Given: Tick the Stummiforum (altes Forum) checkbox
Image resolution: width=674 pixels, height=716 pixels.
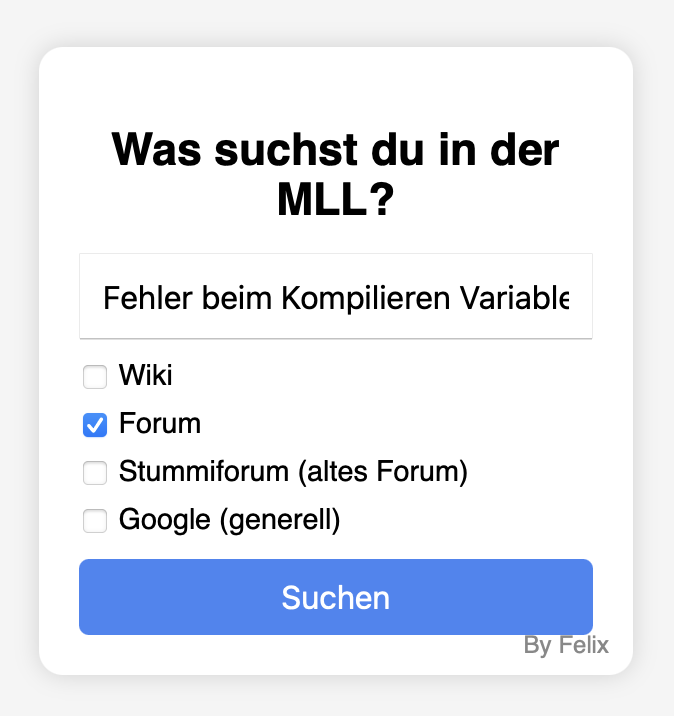Looking at the screenshot, I should click(x=95, y=473).
